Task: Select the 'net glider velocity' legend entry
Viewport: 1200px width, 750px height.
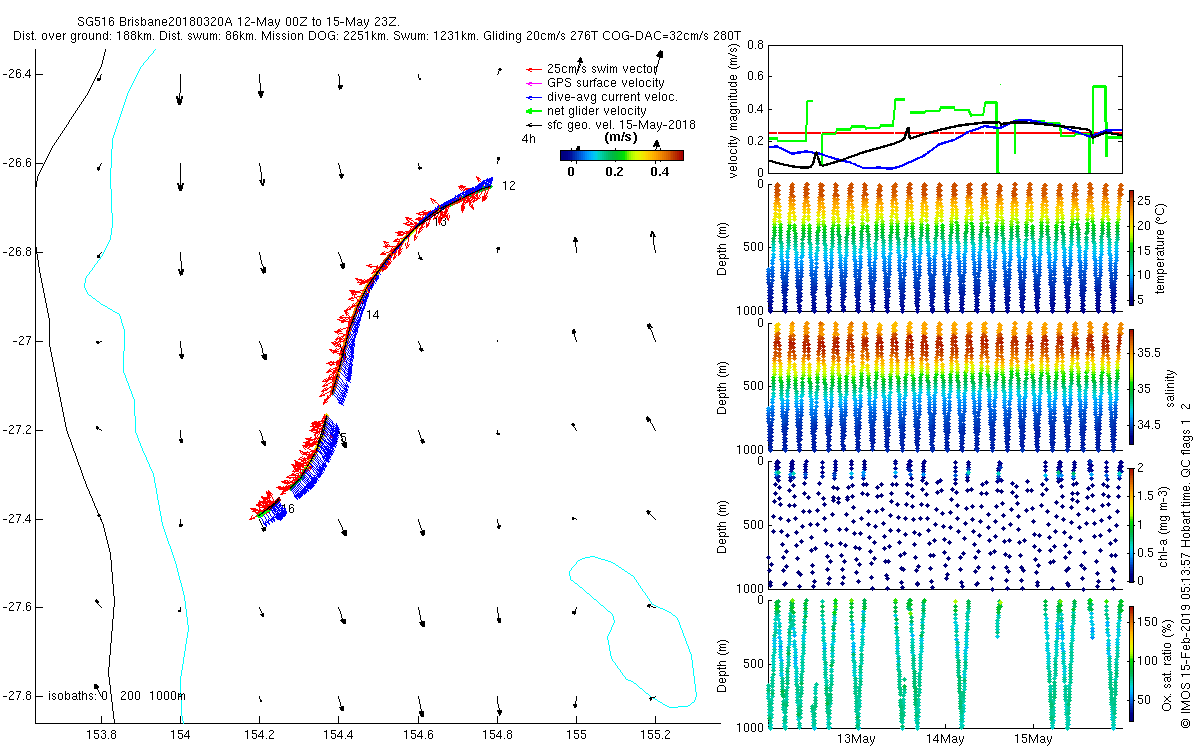Action: (588, 110)
